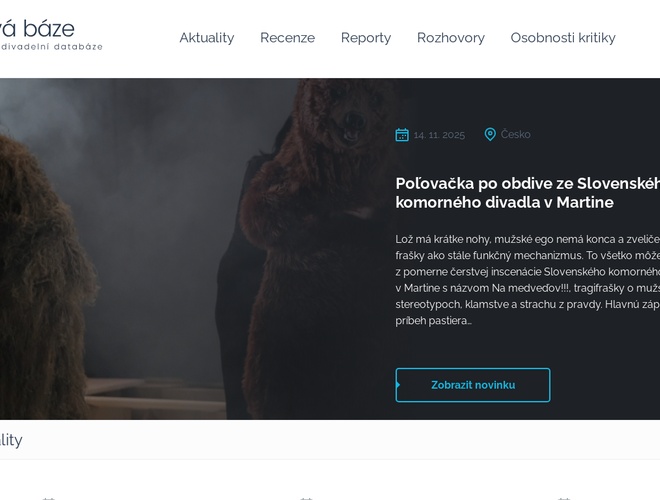Open the Rozhovory page
660x500 pixels.
point(450,38)
